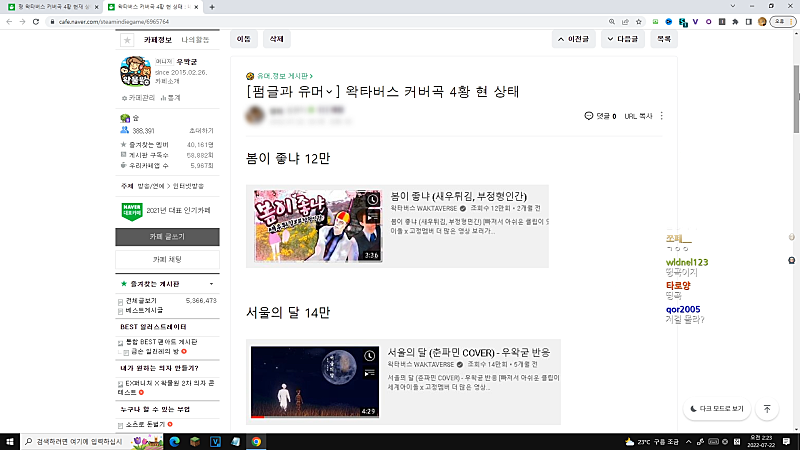Open the Minecraft block taskbar icon
Image resolution: width=800 pixels, height=450 pixels.
click(x=195, y=442)
